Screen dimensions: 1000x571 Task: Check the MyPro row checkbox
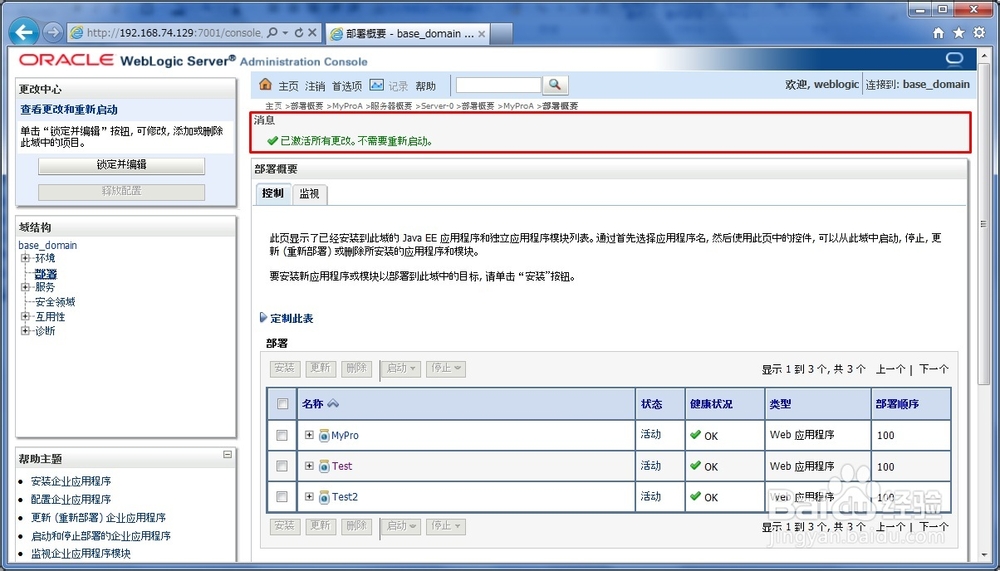tap(282, 435)
